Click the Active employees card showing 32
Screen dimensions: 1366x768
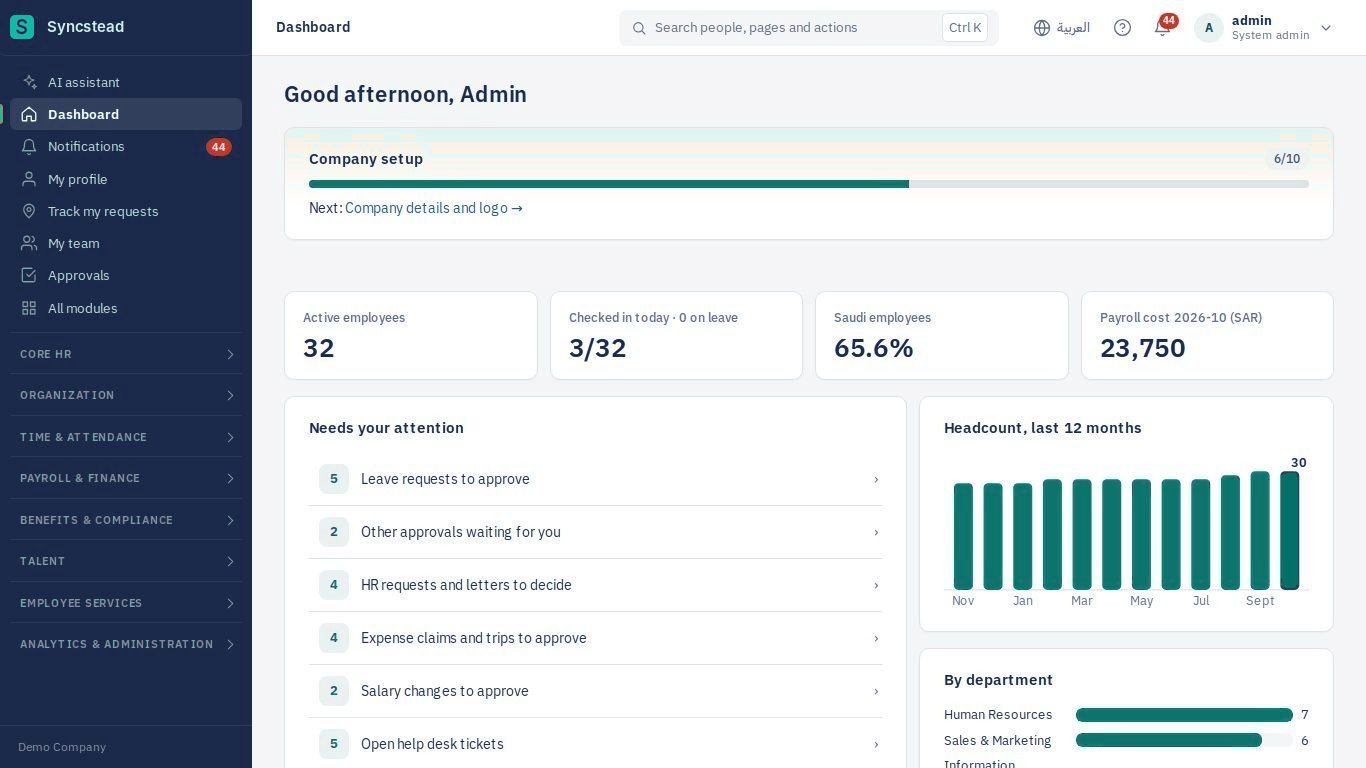click(x=411, y=336)
